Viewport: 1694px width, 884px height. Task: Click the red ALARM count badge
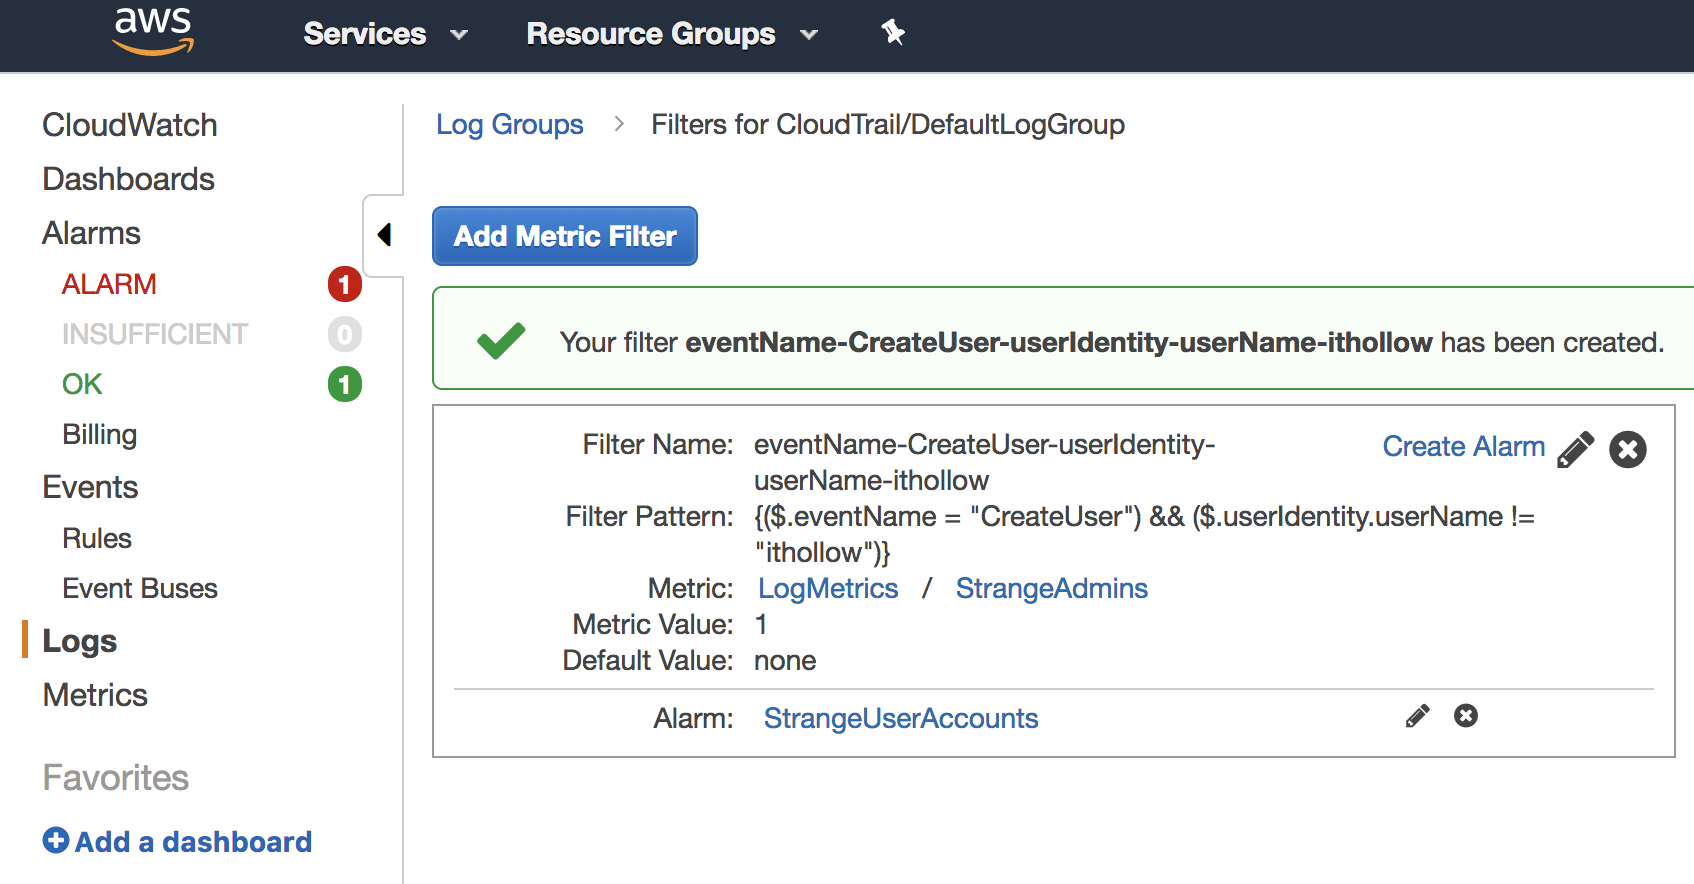pyautogui.click(x=344, y=285)
